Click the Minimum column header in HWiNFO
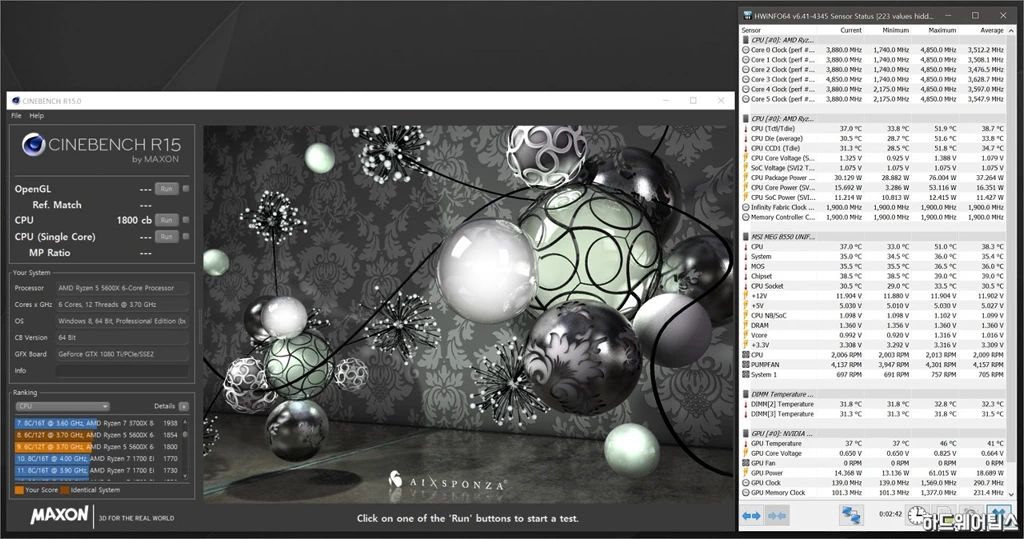 coord(887,30)
